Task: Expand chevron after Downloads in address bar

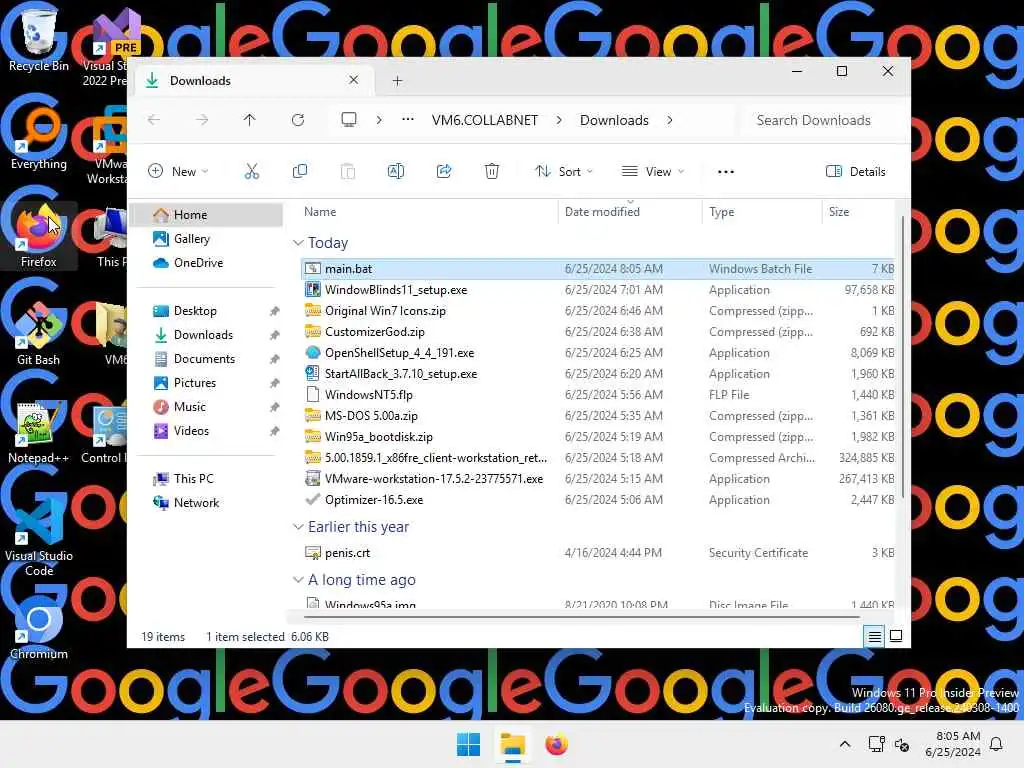Action: click(669, 120)
